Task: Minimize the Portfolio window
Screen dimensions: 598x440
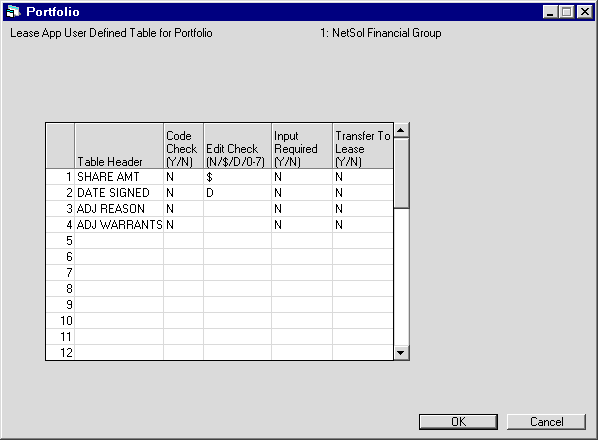Action: pos(550,12)
